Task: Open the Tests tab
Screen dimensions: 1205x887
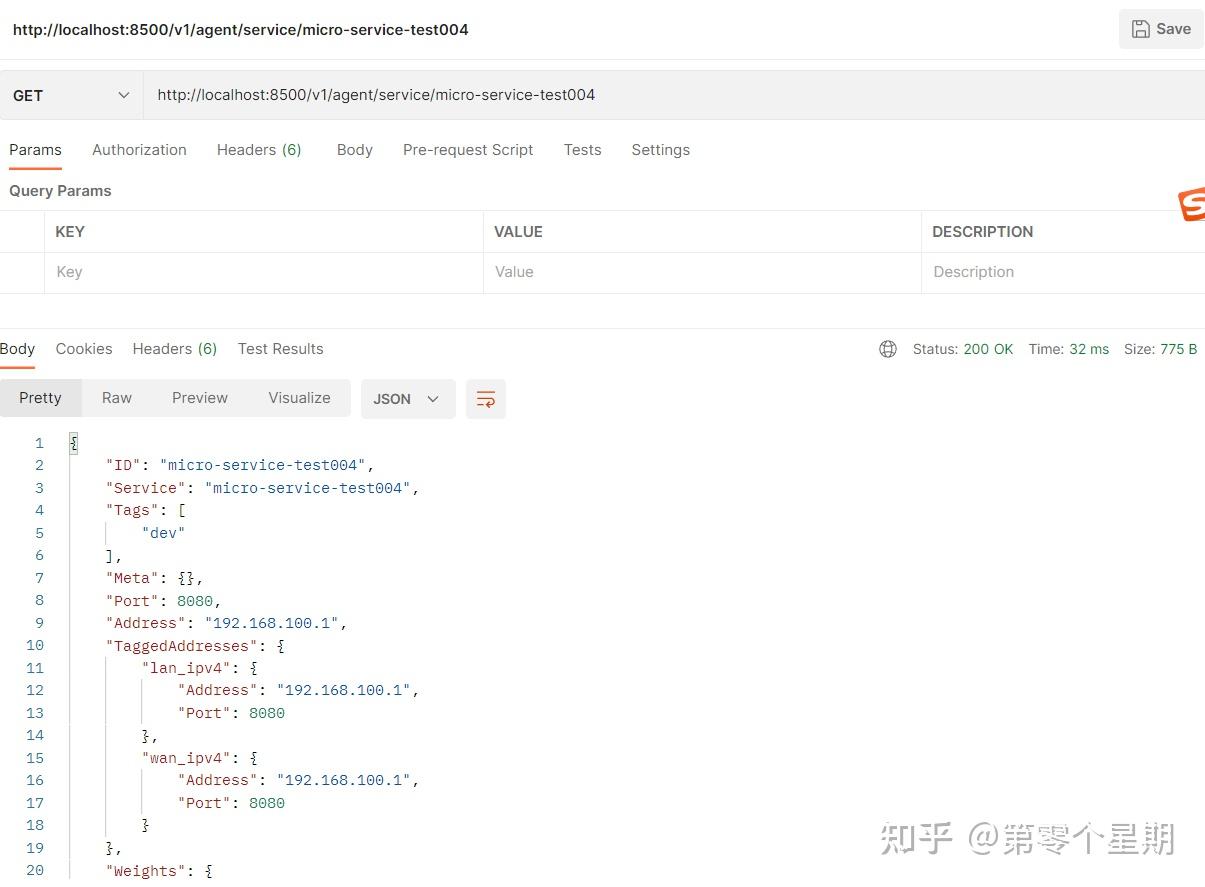Action: 582,150
